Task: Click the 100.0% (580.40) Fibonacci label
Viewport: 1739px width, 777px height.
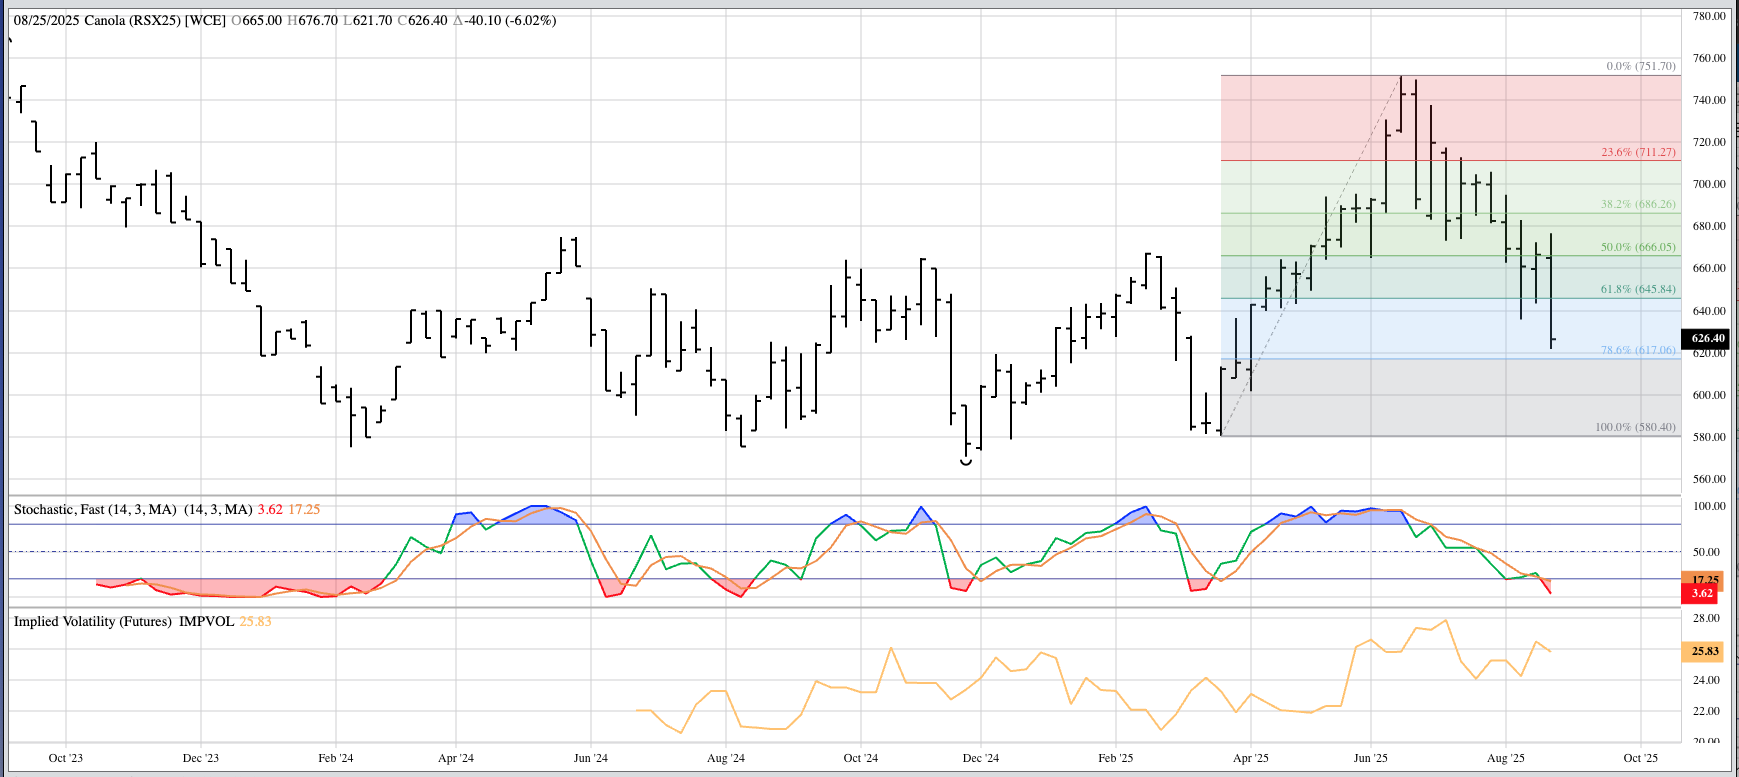Action: tap(1635, 427)
